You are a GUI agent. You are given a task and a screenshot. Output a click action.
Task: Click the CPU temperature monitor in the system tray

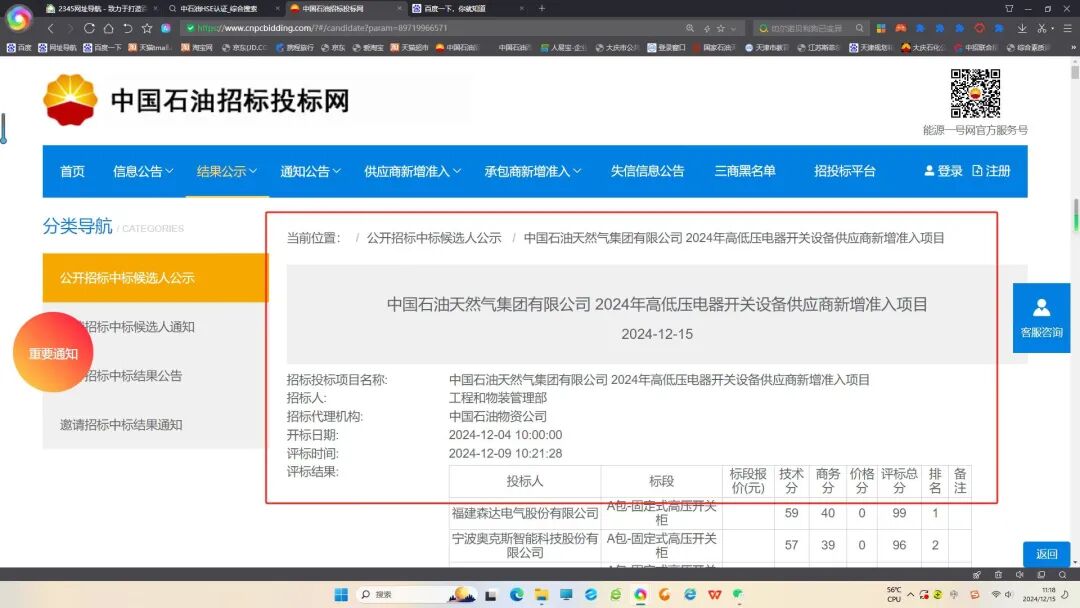893,594
